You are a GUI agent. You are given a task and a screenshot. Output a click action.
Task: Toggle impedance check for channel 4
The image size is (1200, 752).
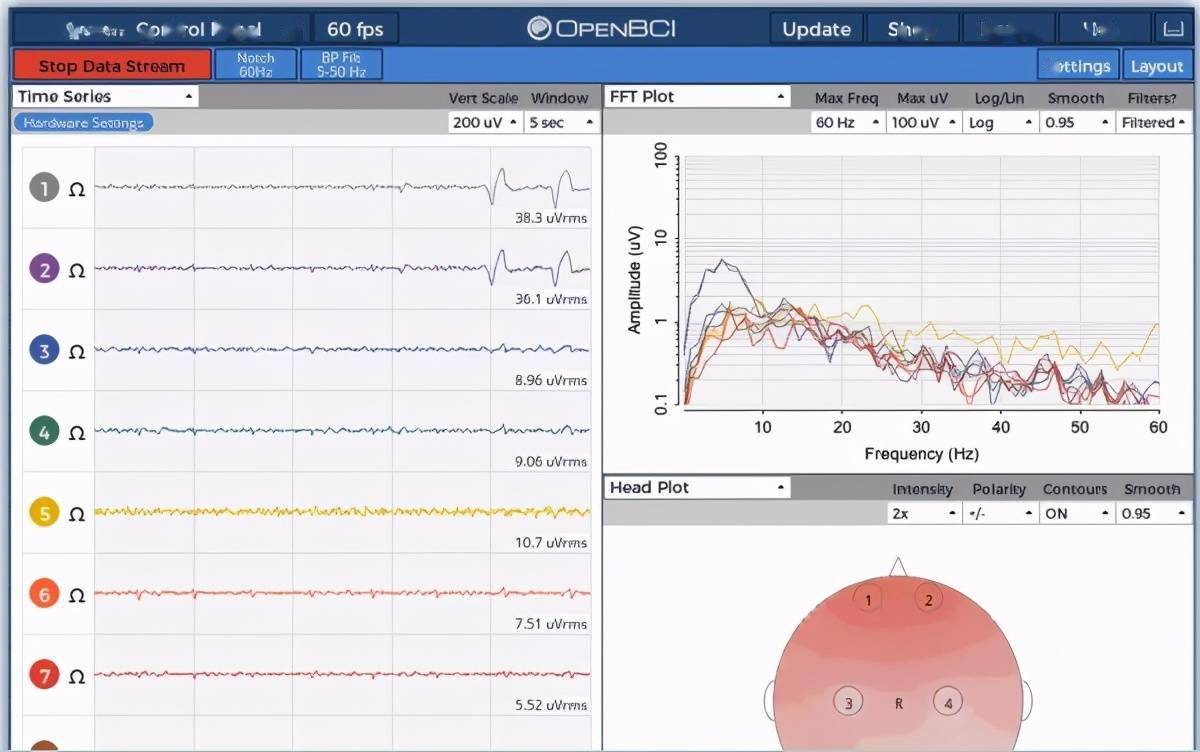[x=77, y=433]
